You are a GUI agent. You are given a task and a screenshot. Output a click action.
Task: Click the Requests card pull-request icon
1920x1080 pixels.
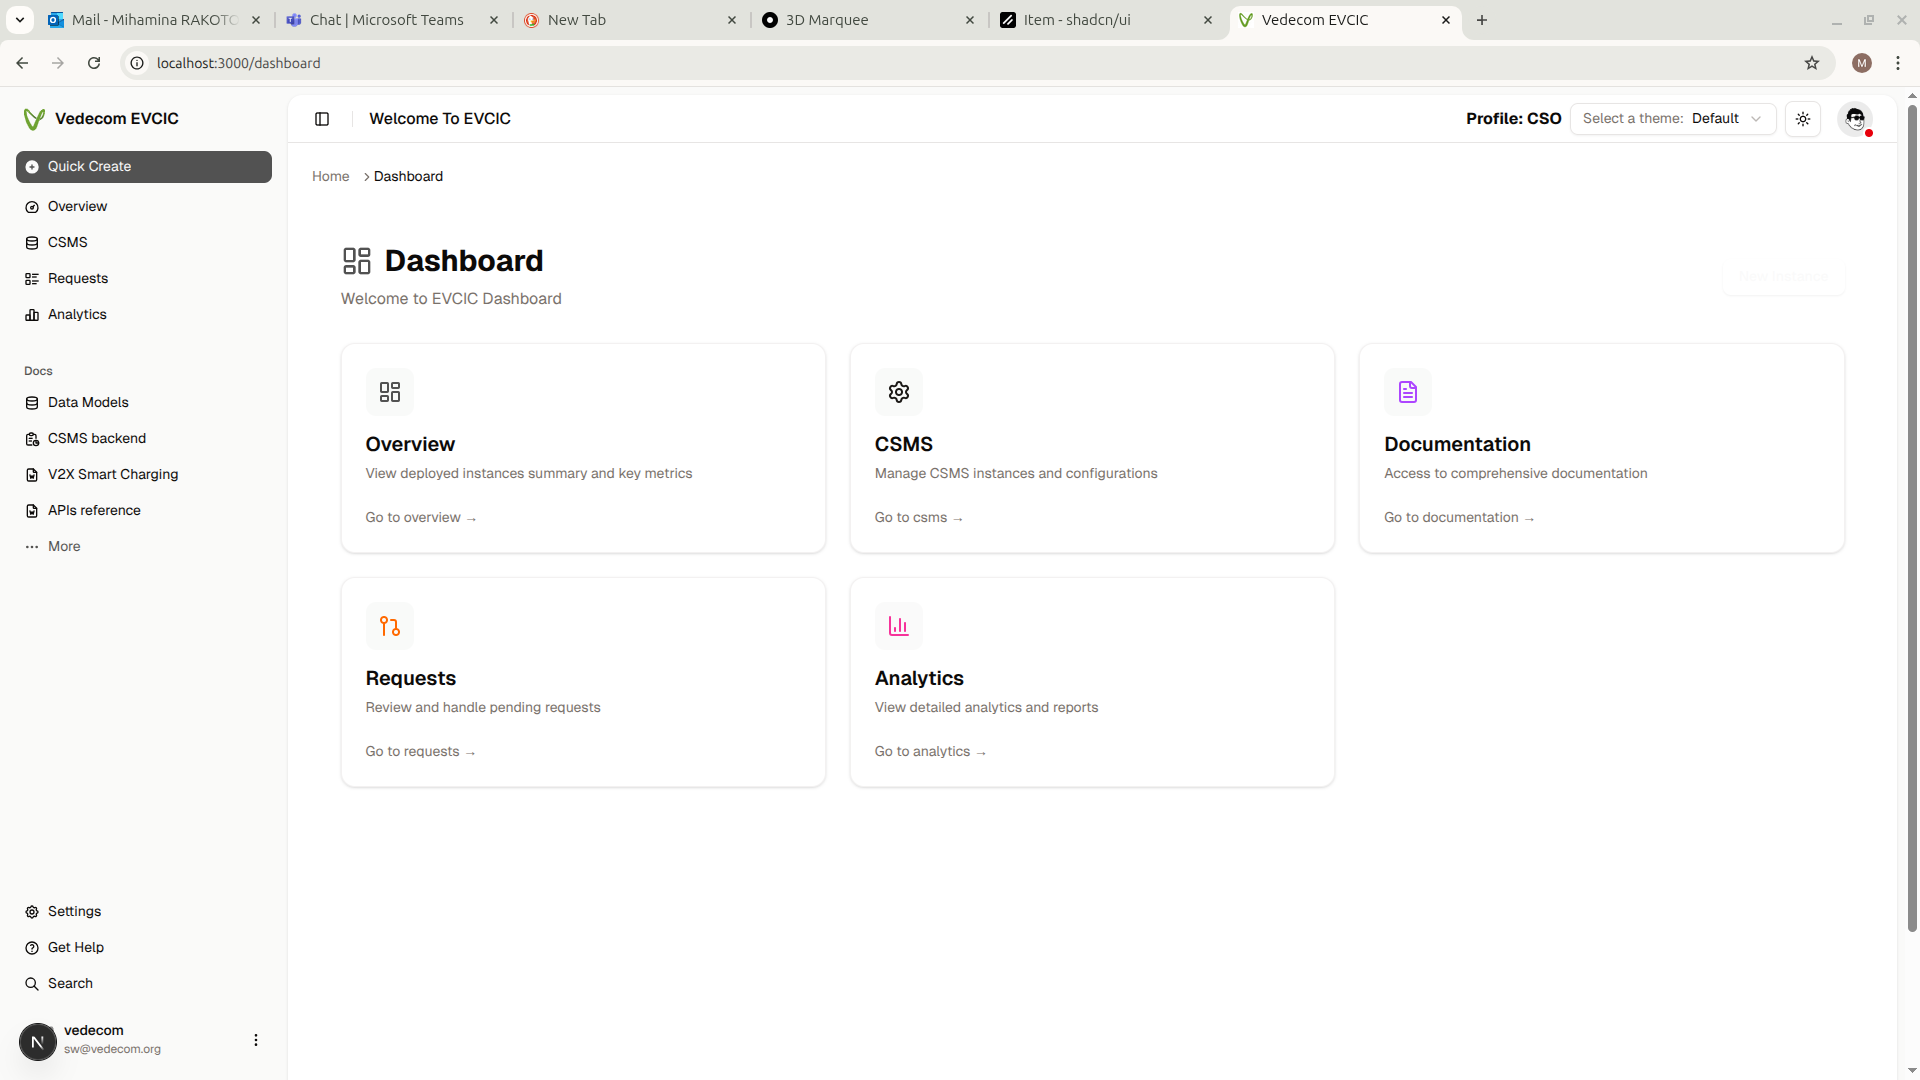point(389,626)
